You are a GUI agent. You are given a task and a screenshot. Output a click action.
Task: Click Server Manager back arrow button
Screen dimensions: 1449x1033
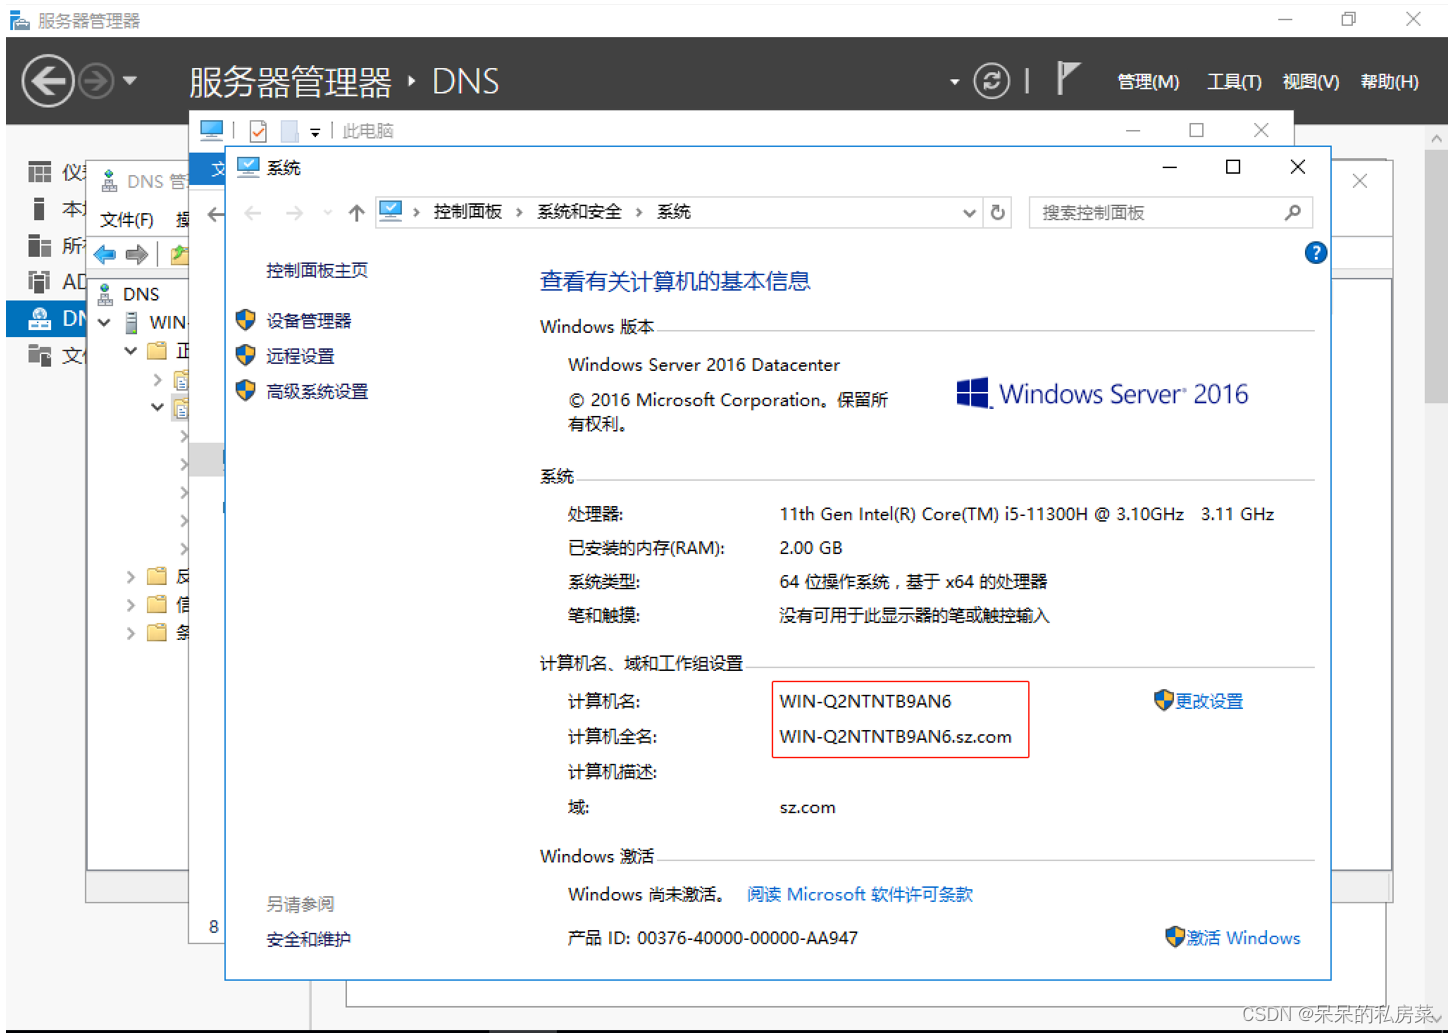[48, 81]
